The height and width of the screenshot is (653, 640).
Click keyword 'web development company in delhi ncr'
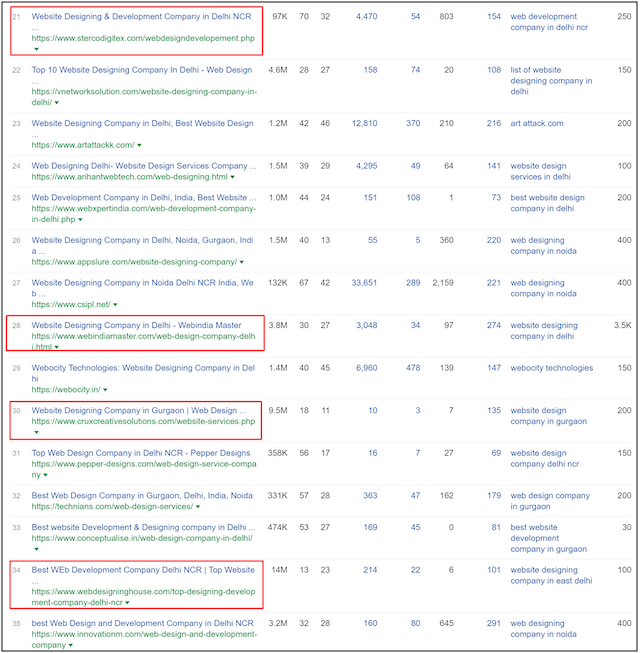(549, 22)
